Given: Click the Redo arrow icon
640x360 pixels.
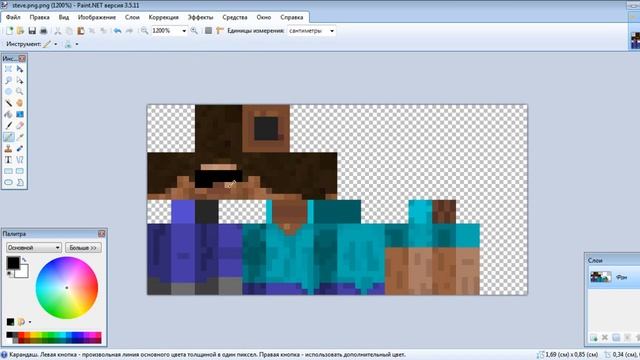Looking at the screenshot, I should [x=129, y=31].
